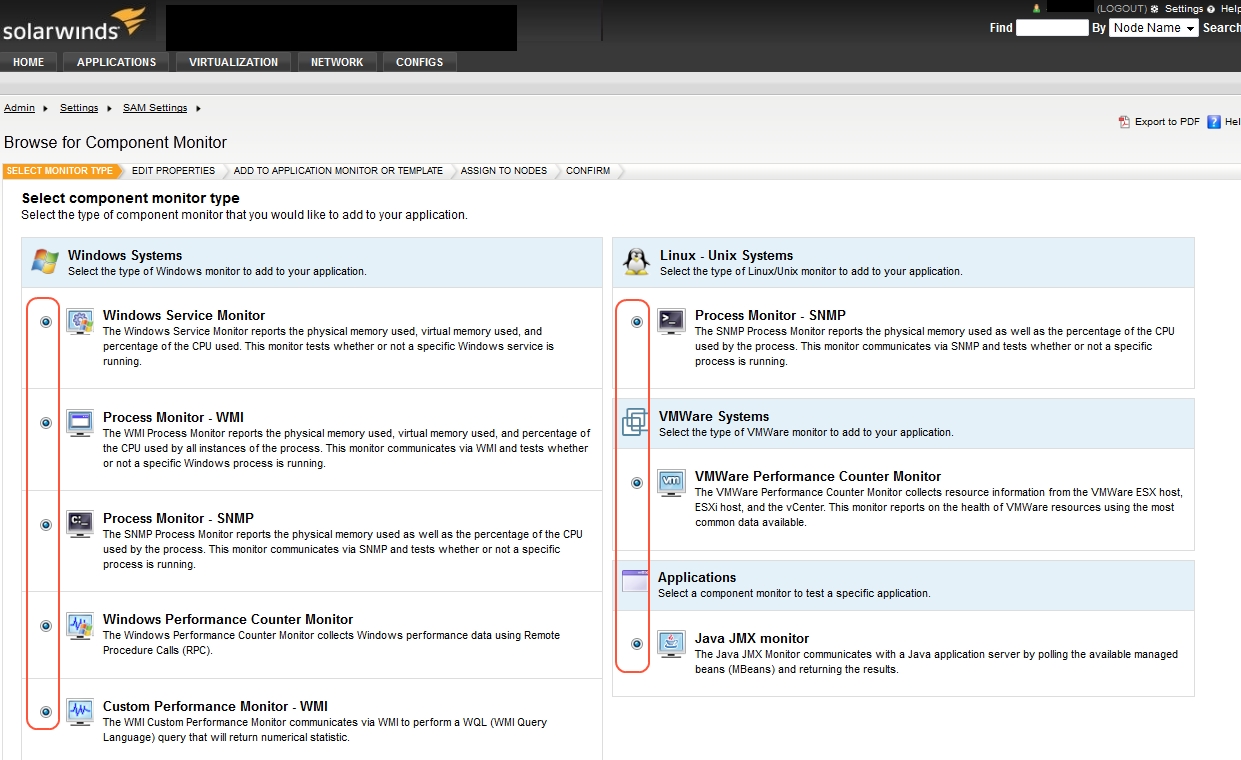Screen dimensions: 1241x760
Task: Click the Settings link in header
Action: coord(1184,9)
